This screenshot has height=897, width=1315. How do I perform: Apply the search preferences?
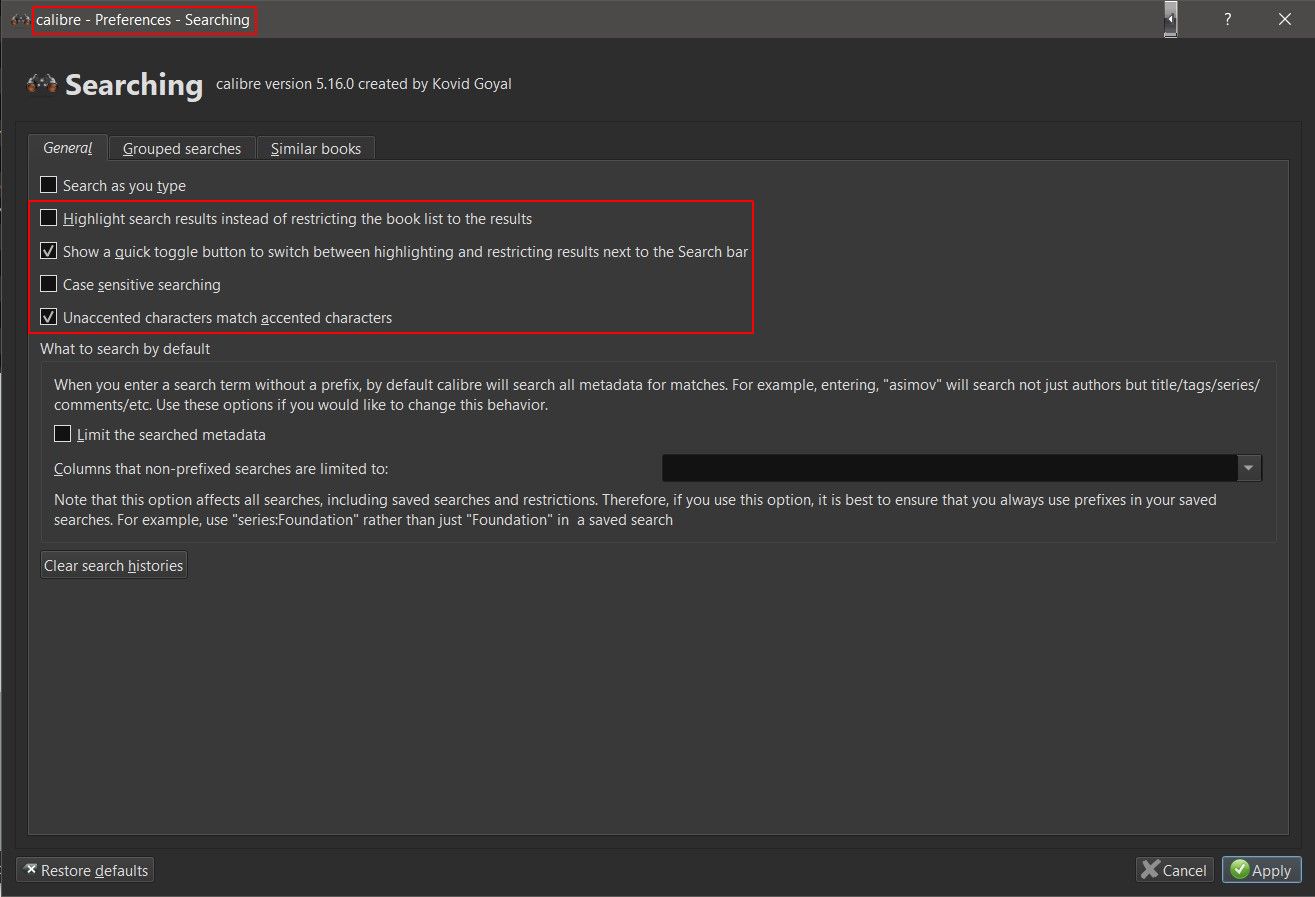(1262, 870)
